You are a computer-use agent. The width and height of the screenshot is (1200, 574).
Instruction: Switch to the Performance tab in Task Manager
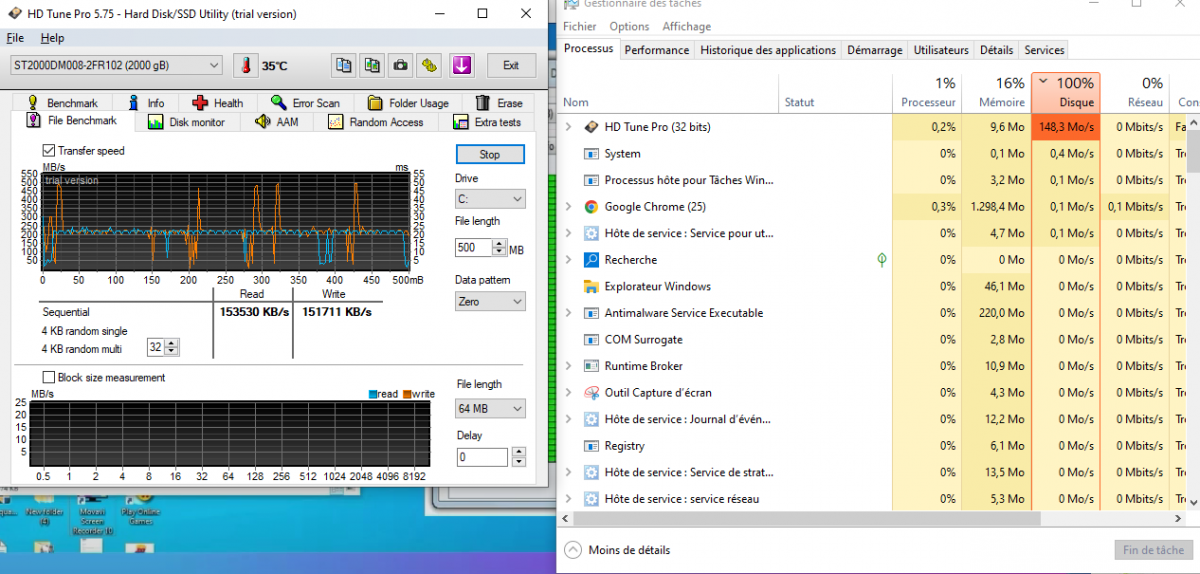[657, 50]
